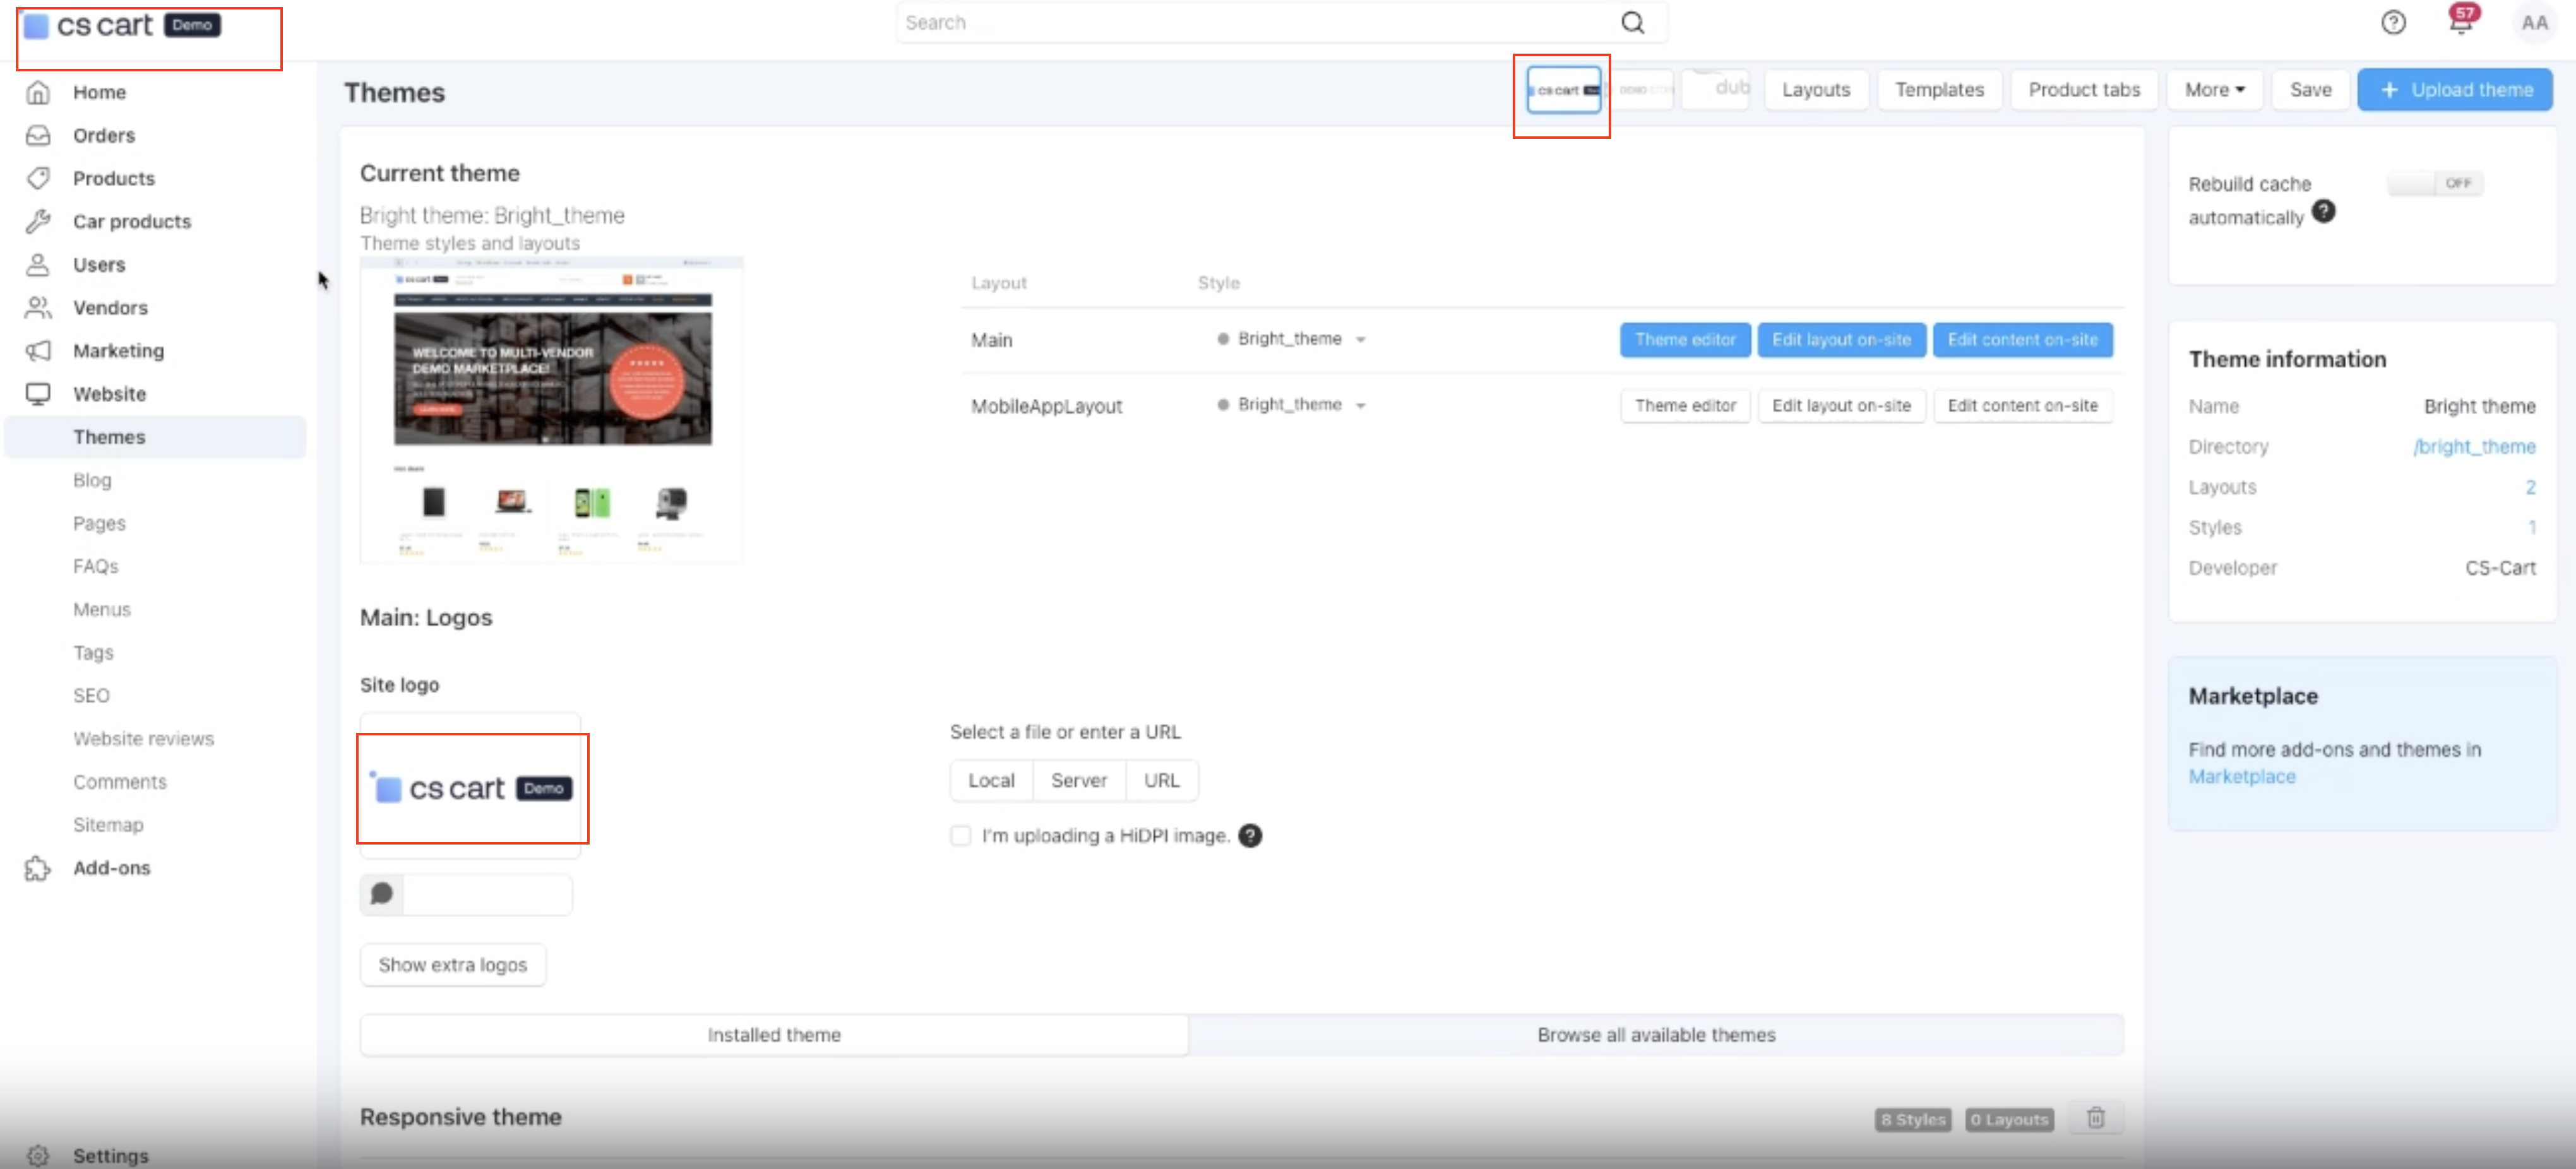2576x1169 pixels.
Task: Open the AA user account avatar
Action: (x=2535, y=22)
